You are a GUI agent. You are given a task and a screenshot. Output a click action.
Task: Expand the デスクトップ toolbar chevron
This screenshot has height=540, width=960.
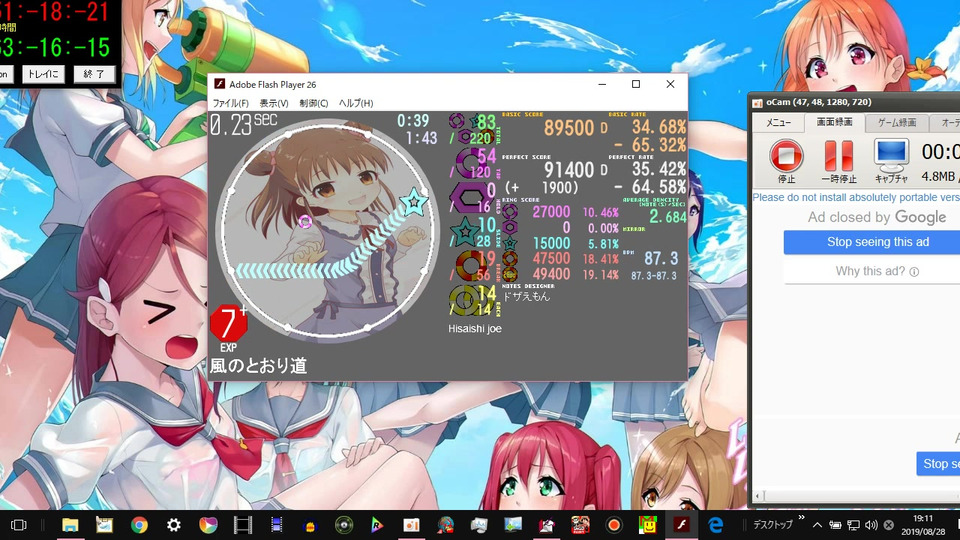[x=801, y=518]
